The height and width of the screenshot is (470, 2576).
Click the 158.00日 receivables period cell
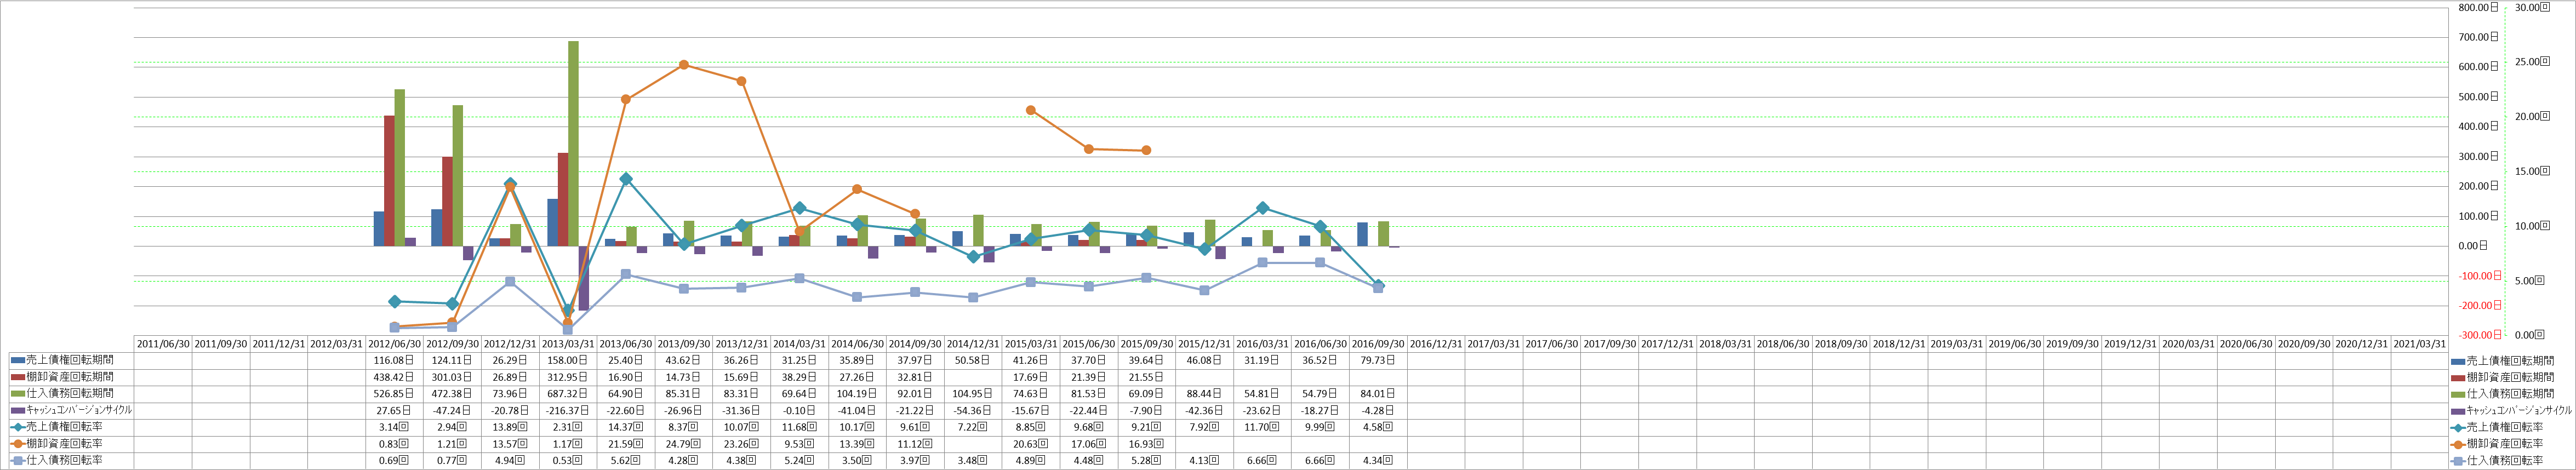(568, 360)
